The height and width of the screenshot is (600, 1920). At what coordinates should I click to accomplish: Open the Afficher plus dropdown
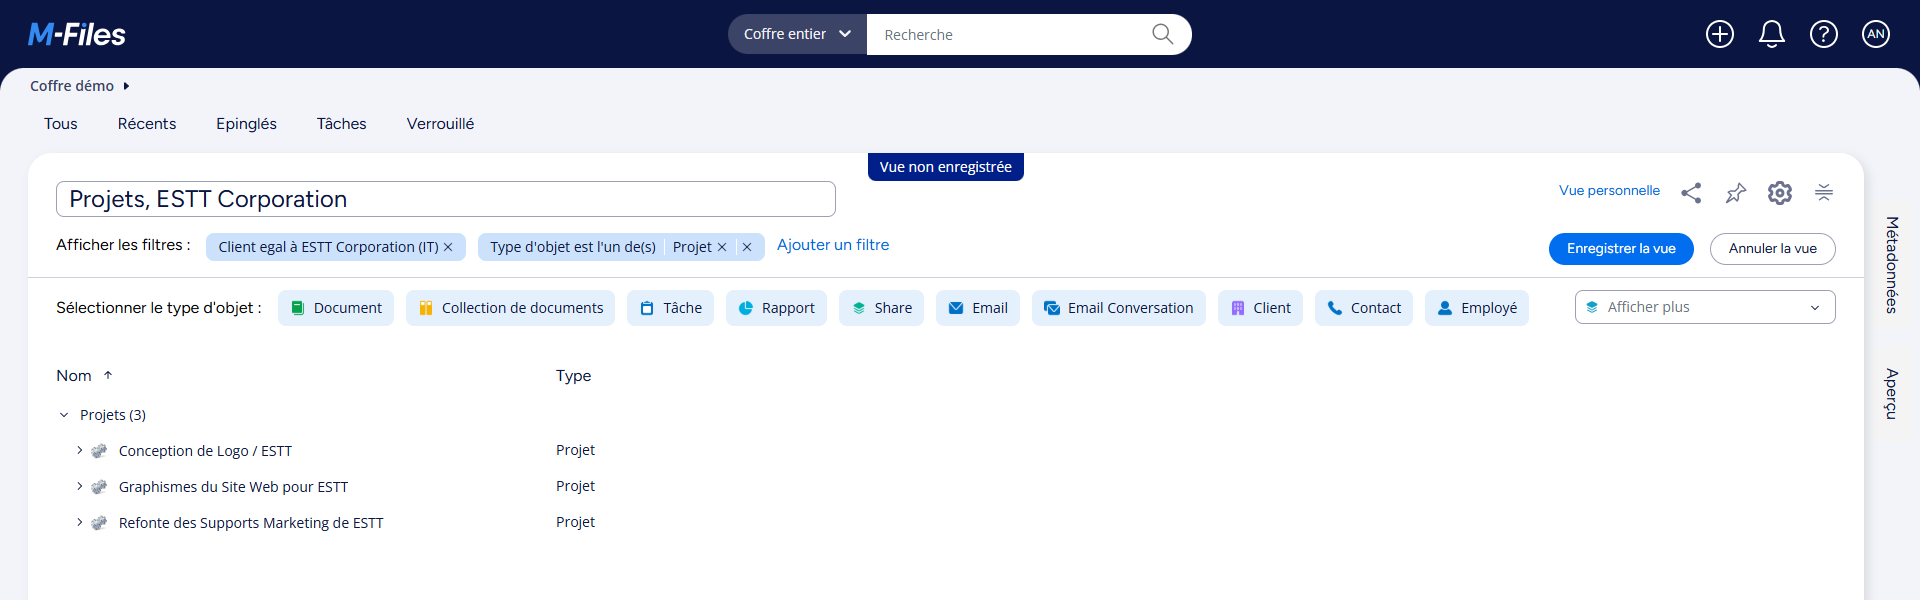[1704, 307]
